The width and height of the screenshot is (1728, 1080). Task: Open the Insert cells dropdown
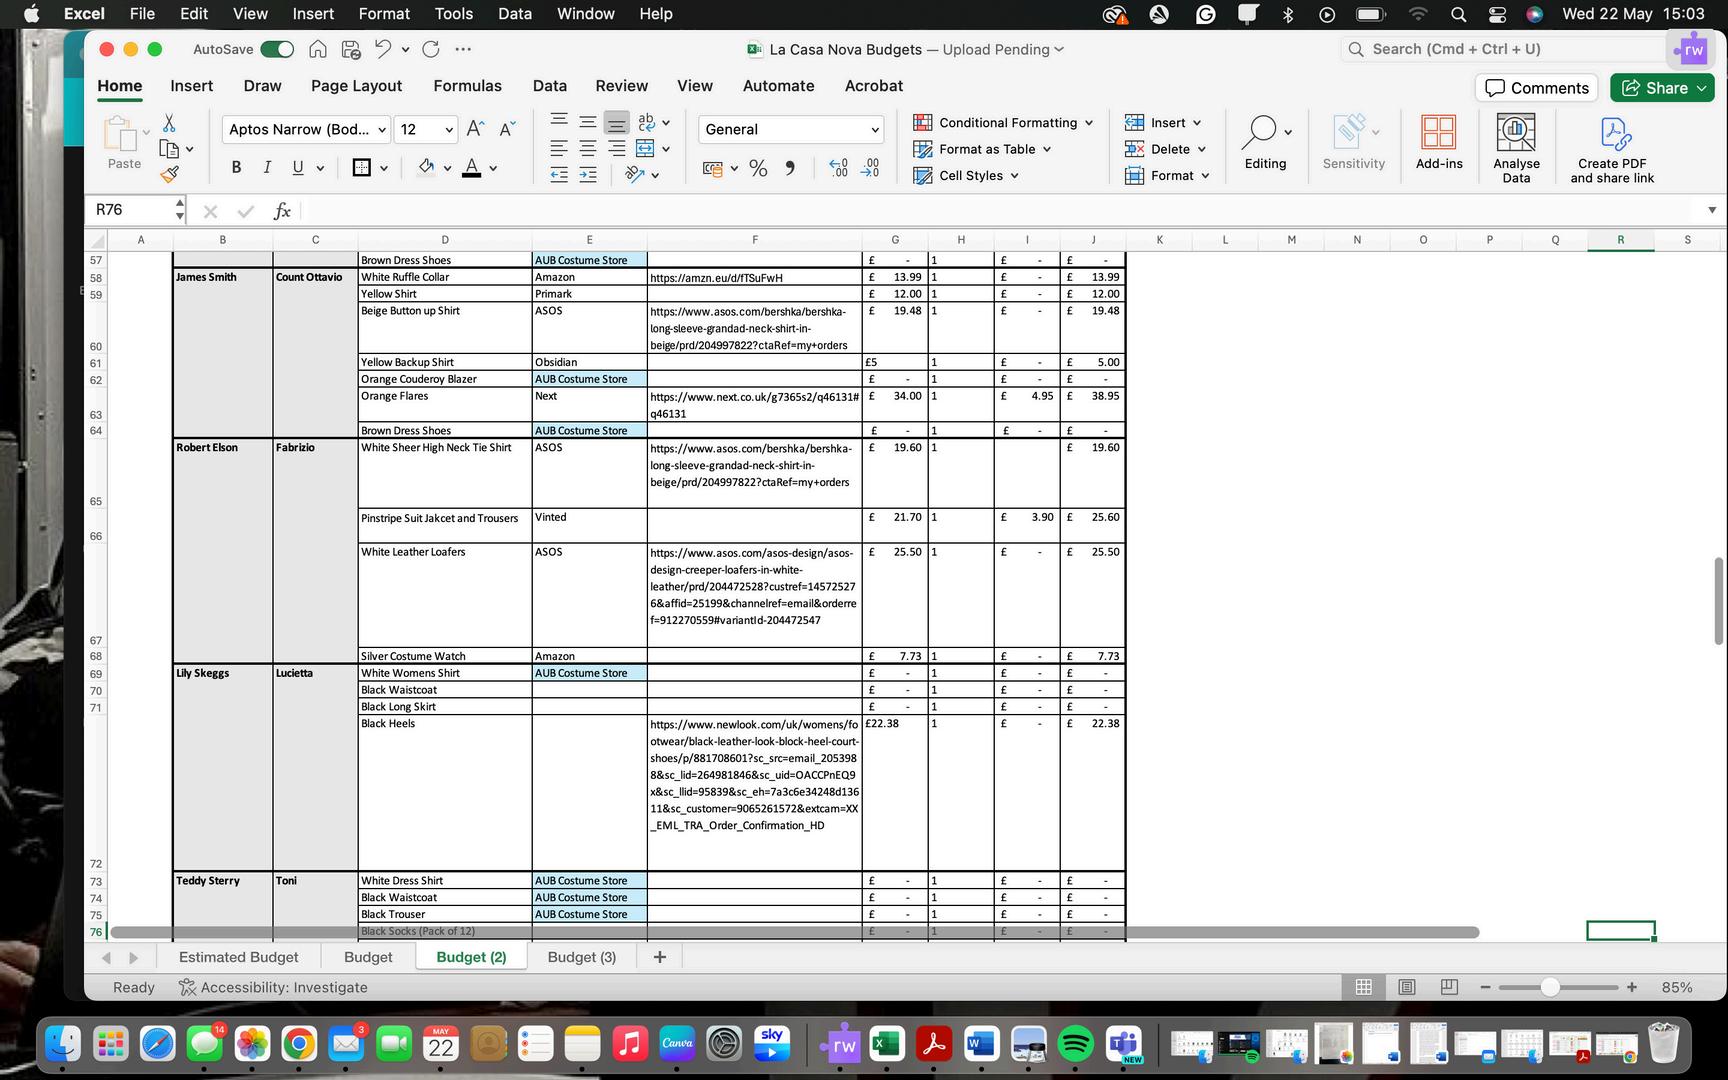(1163, 122)
